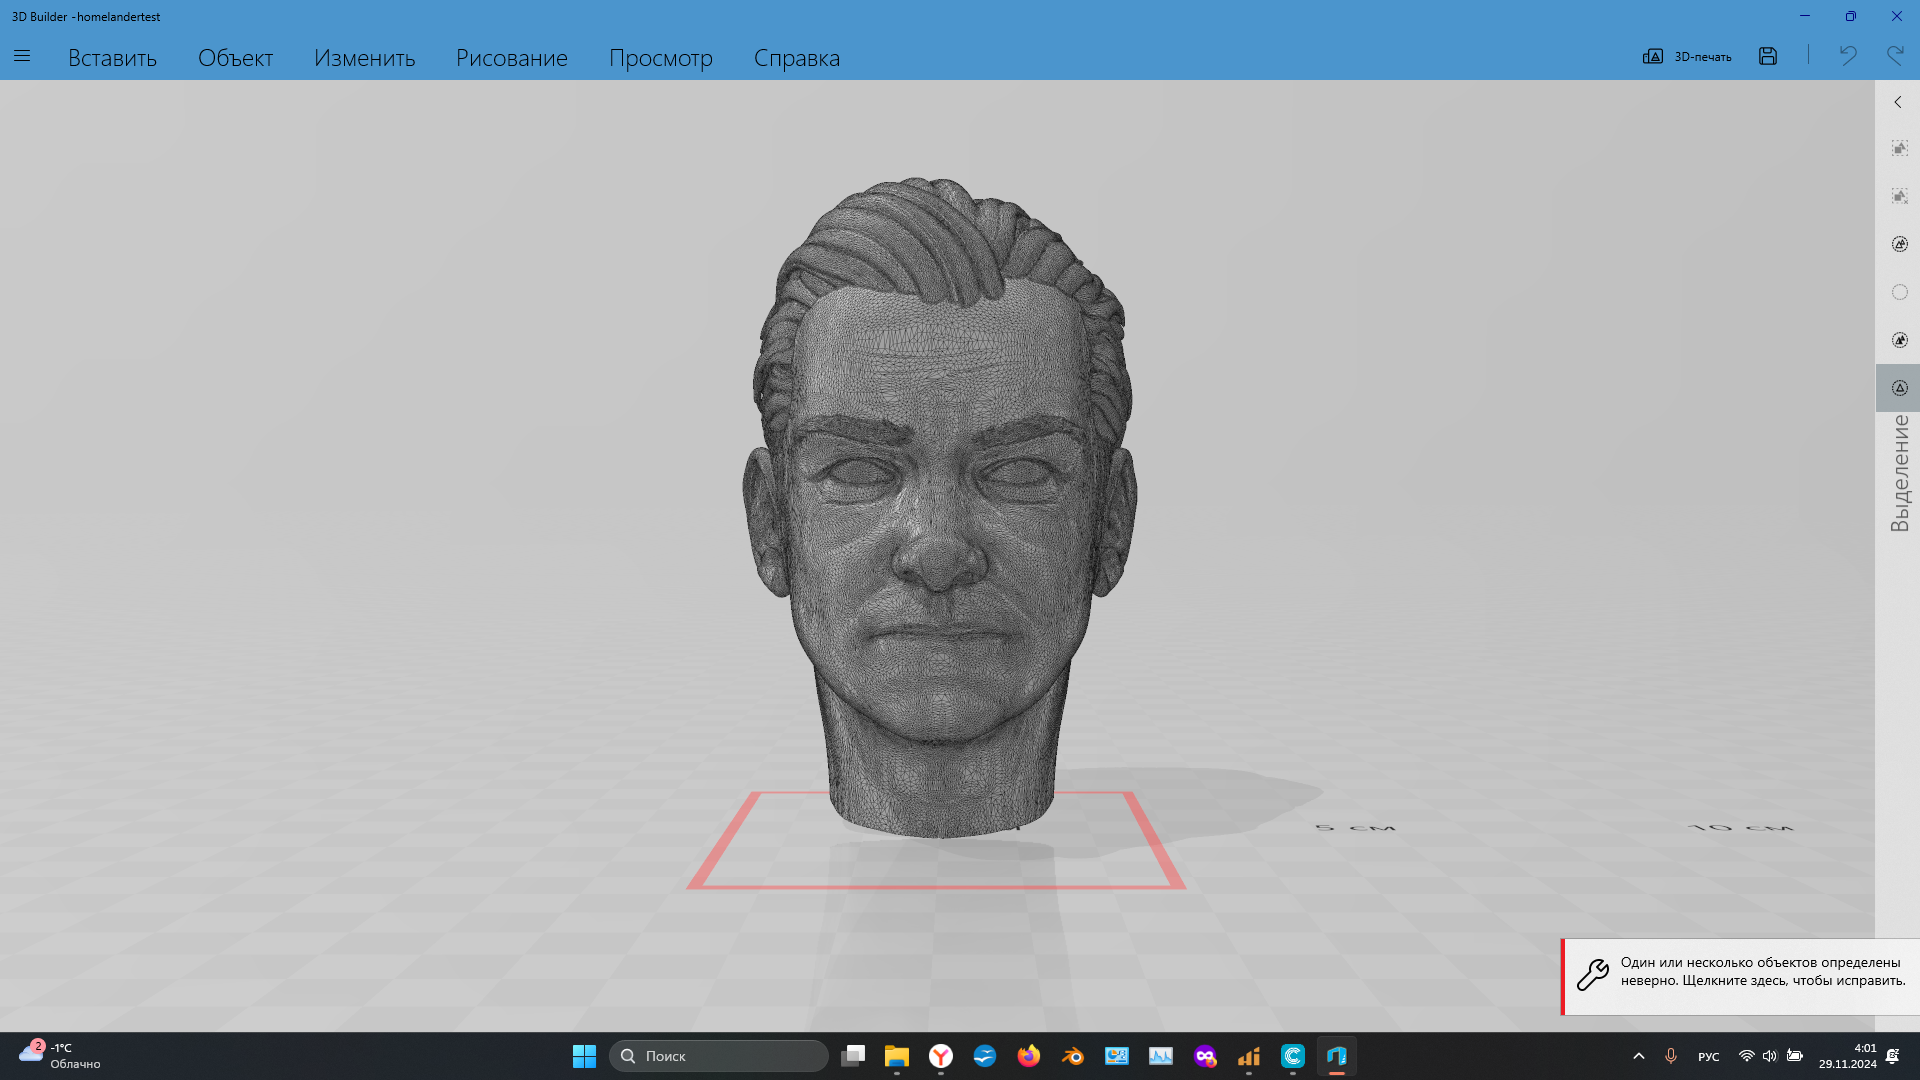Click the microphone tray icon
The height and width of the screenshot is (1080, 1920).
pyautogui.click(x=1670, y=1056)
